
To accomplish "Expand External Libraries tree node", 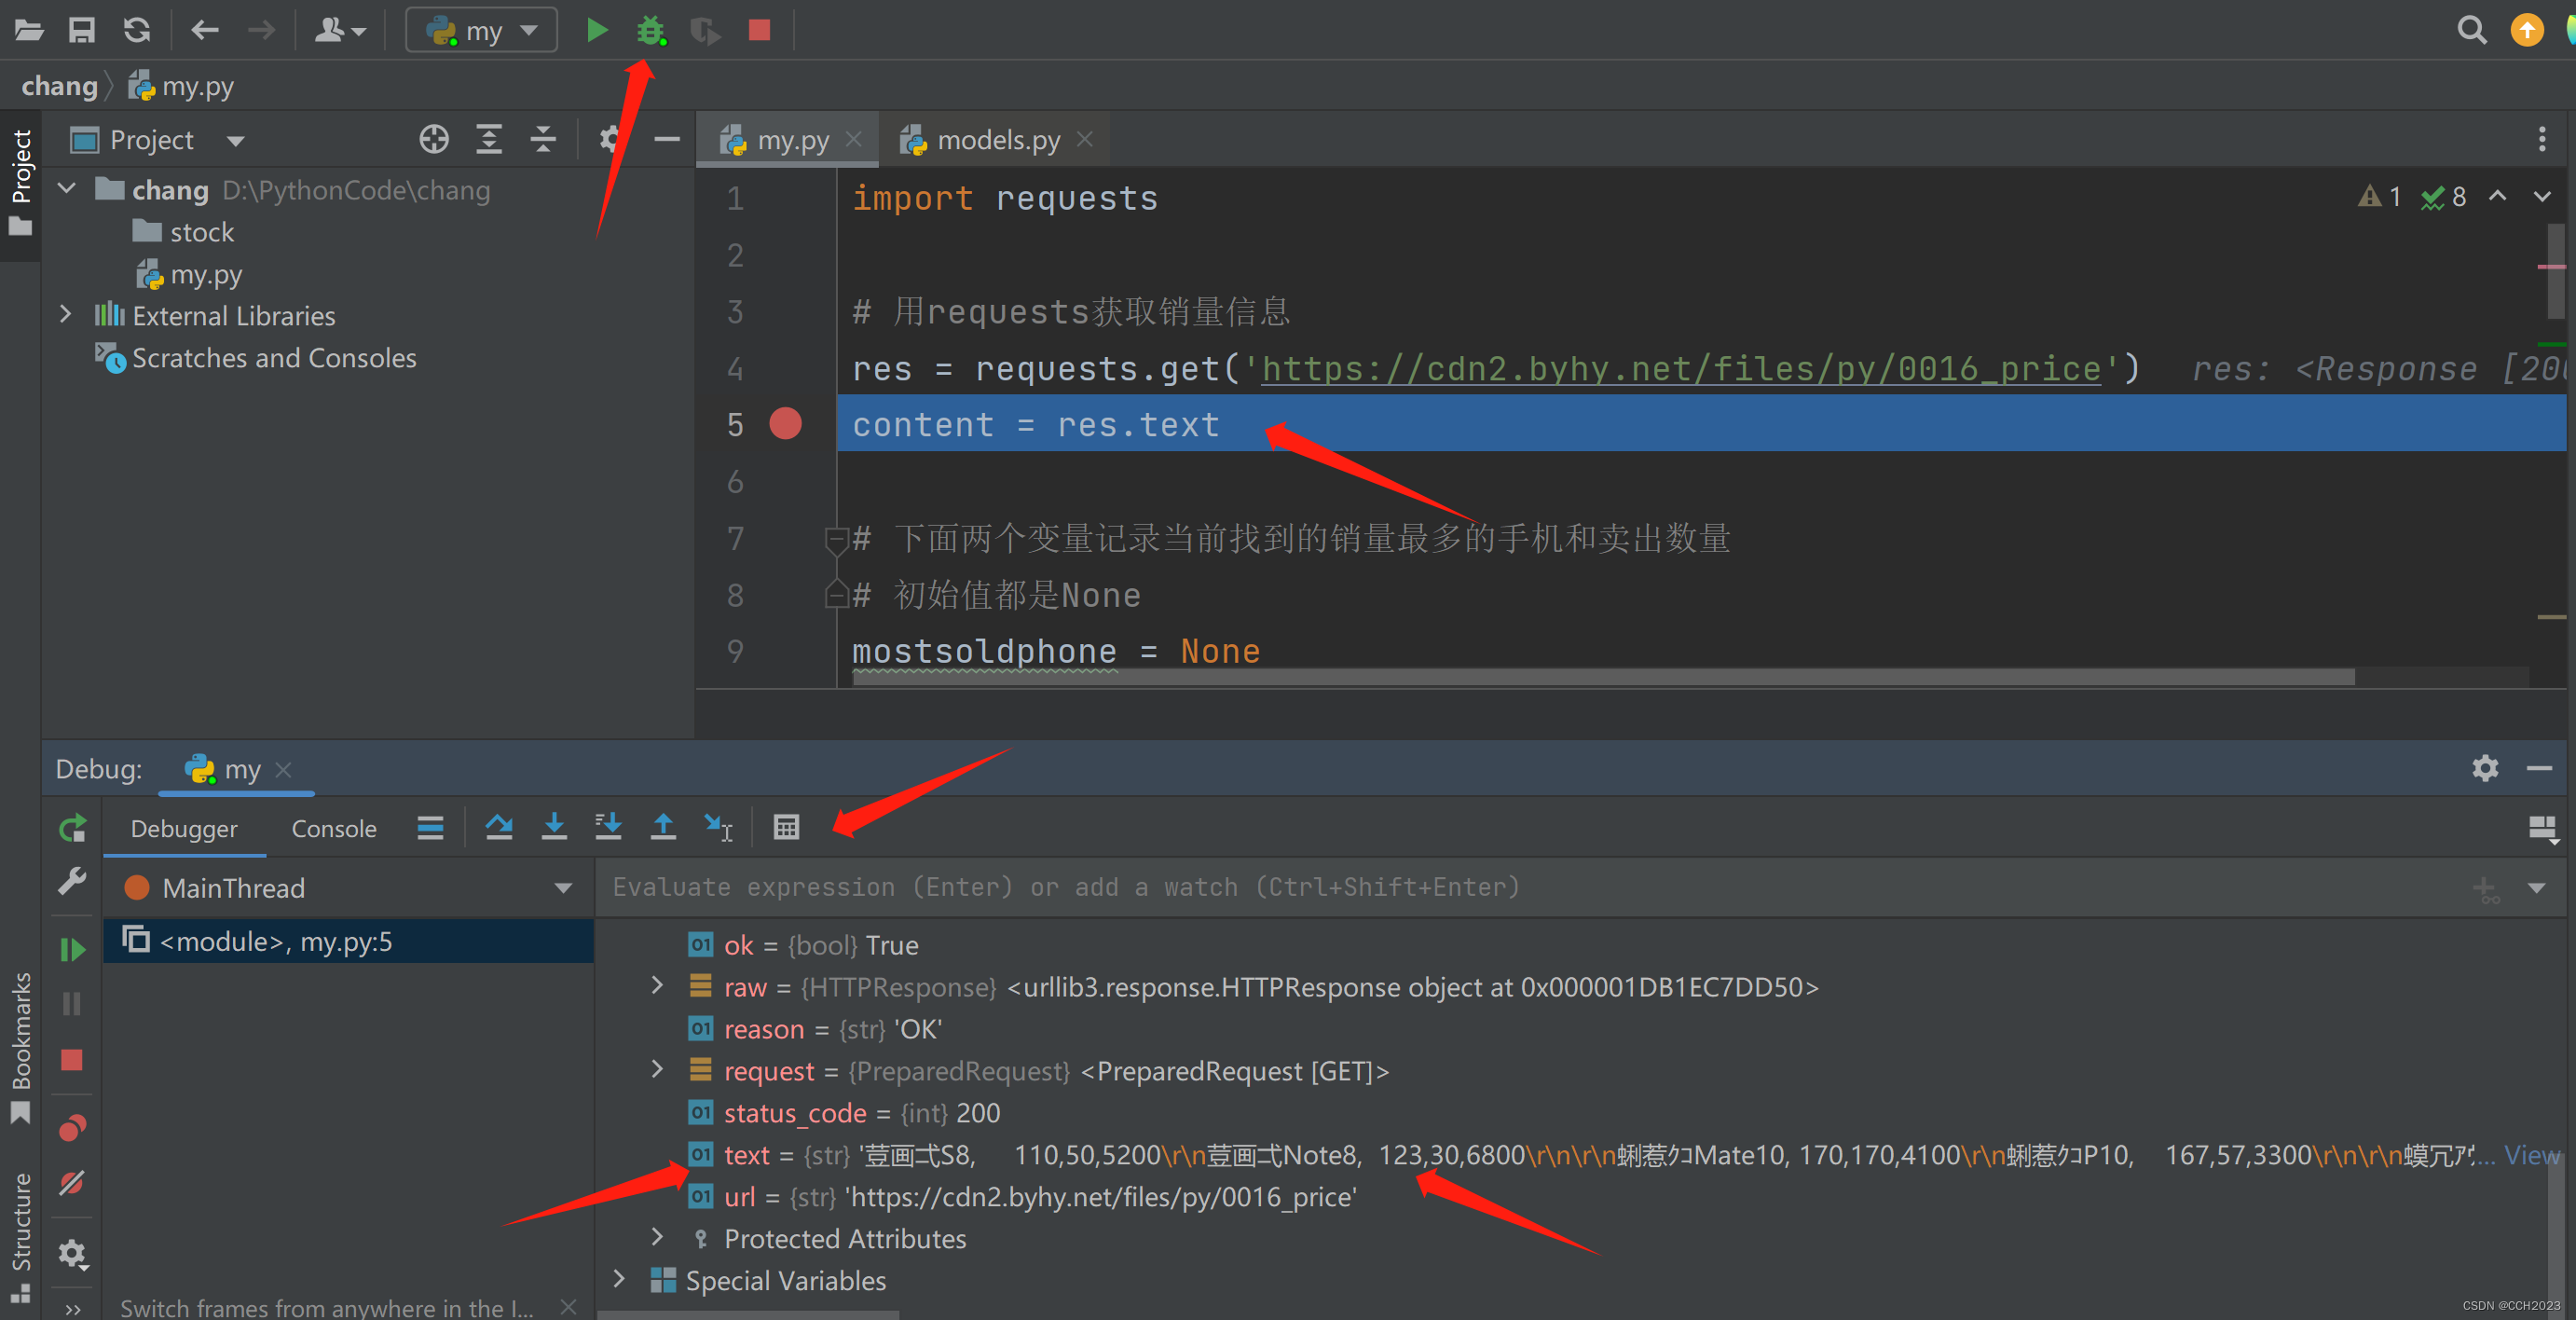I will pyautogui.click(x=66, y=315).
